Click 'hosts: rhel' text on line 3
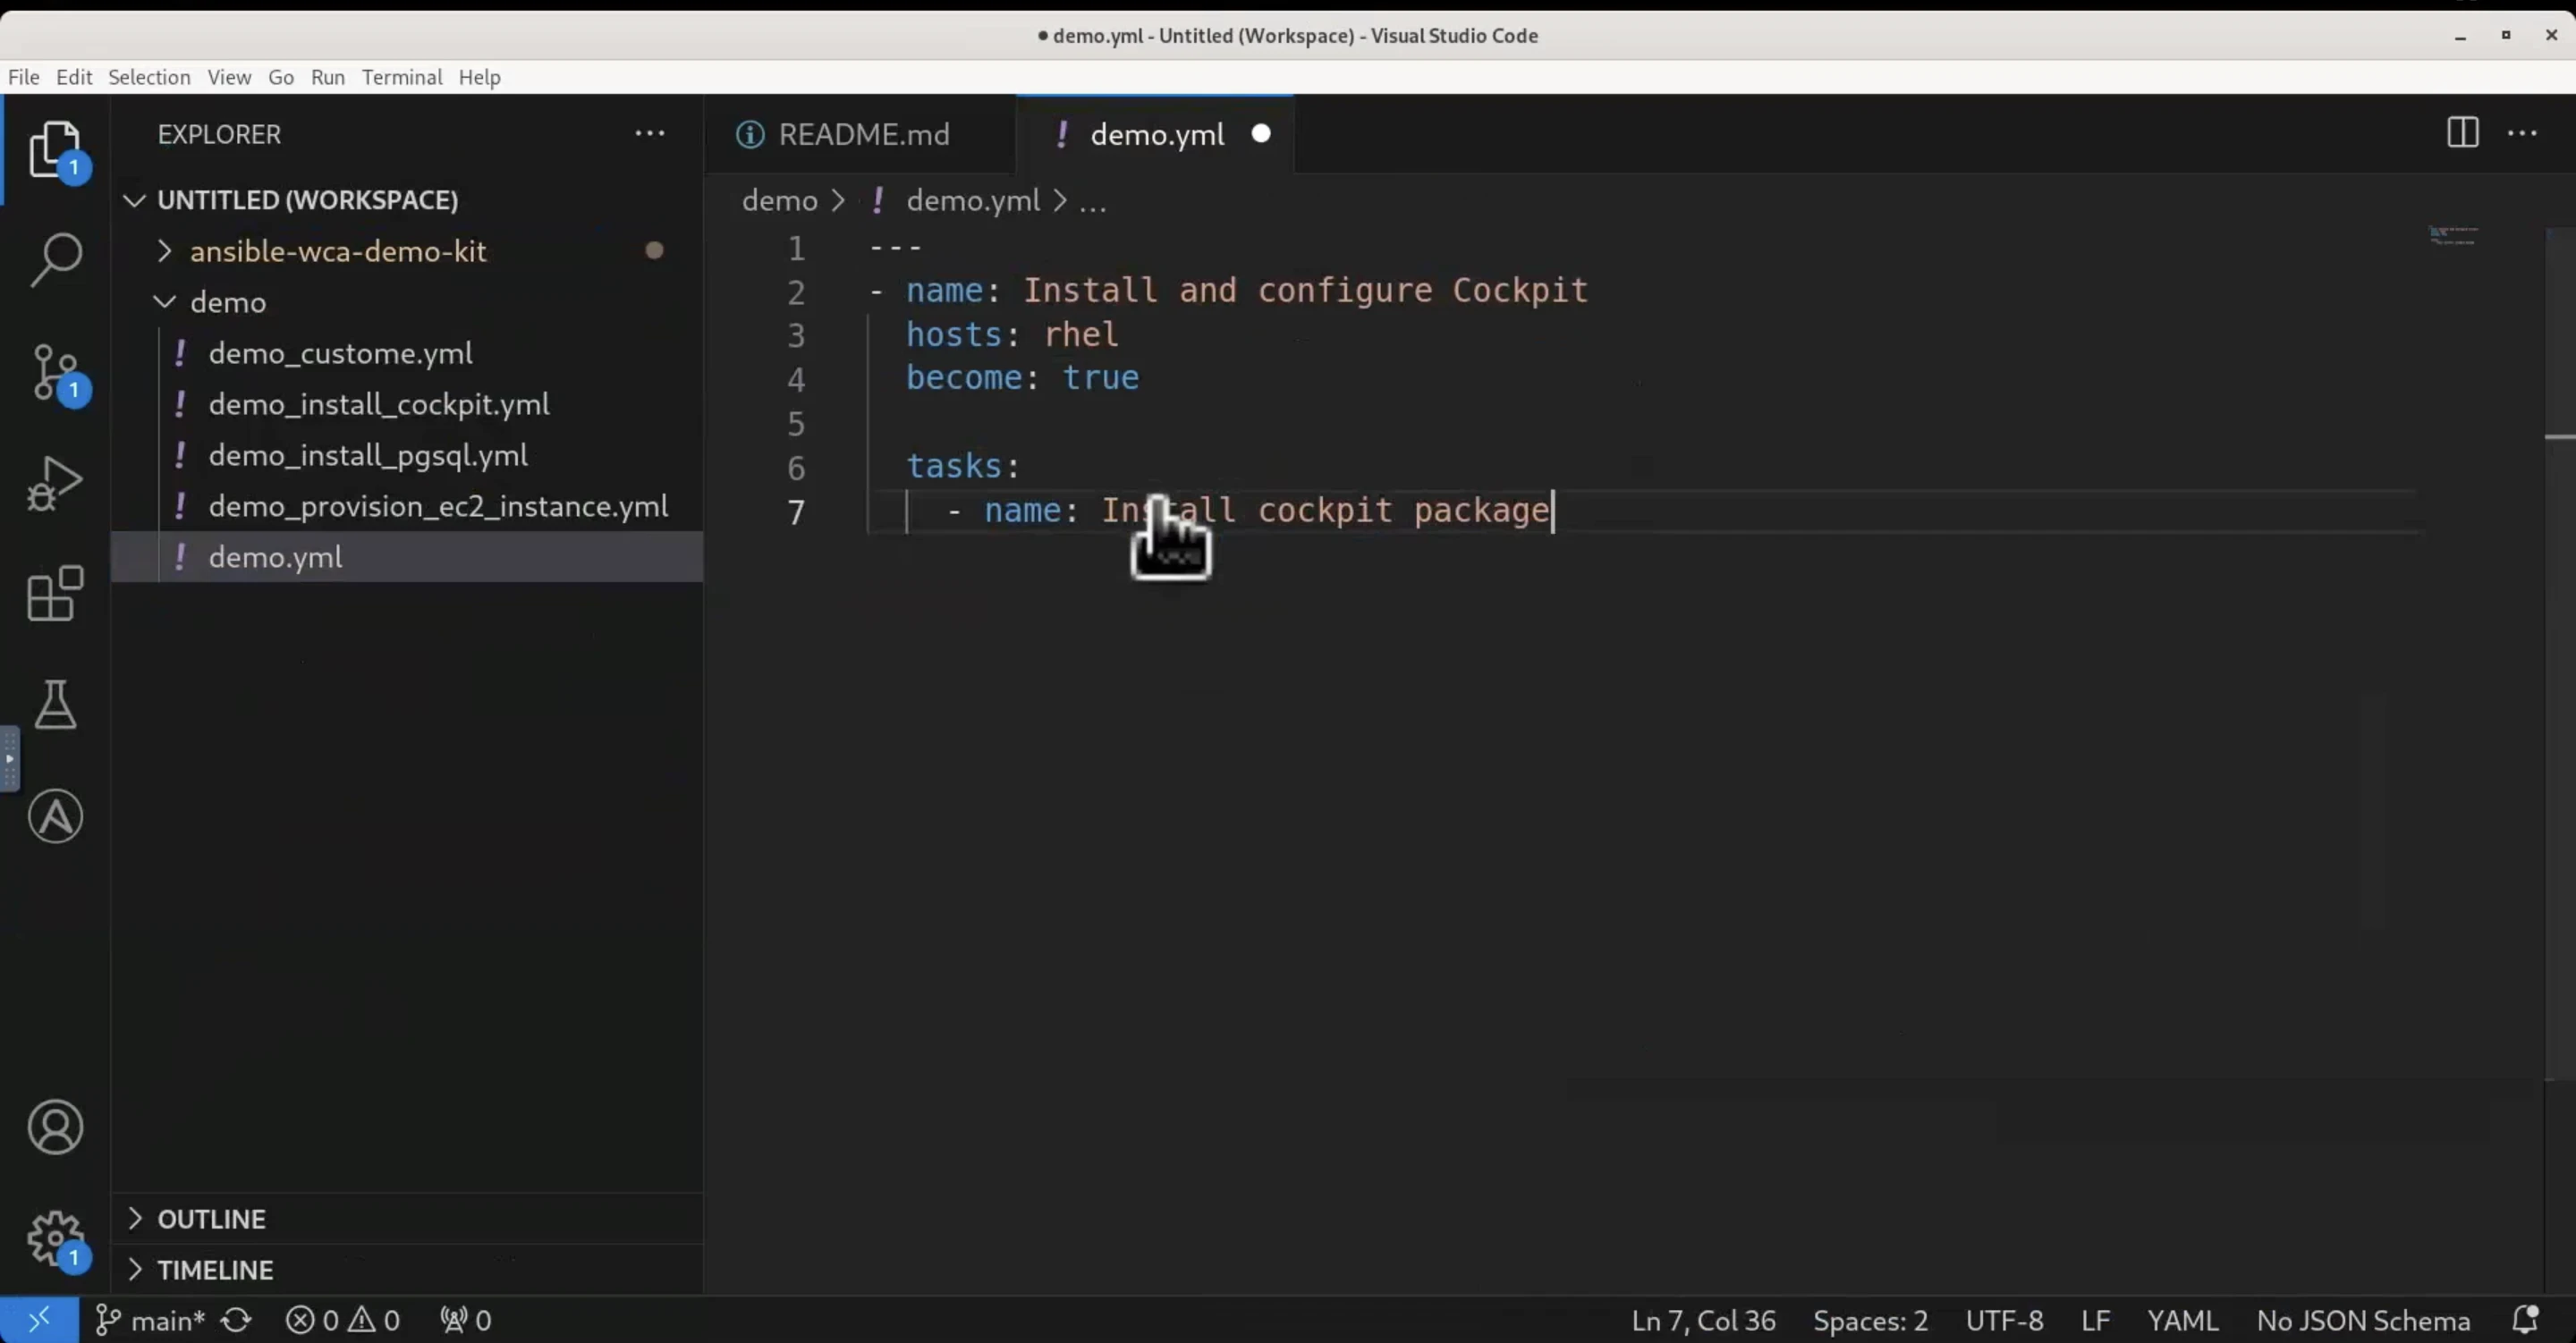The image size is (2576, 1343). [x=1012, y=334]
